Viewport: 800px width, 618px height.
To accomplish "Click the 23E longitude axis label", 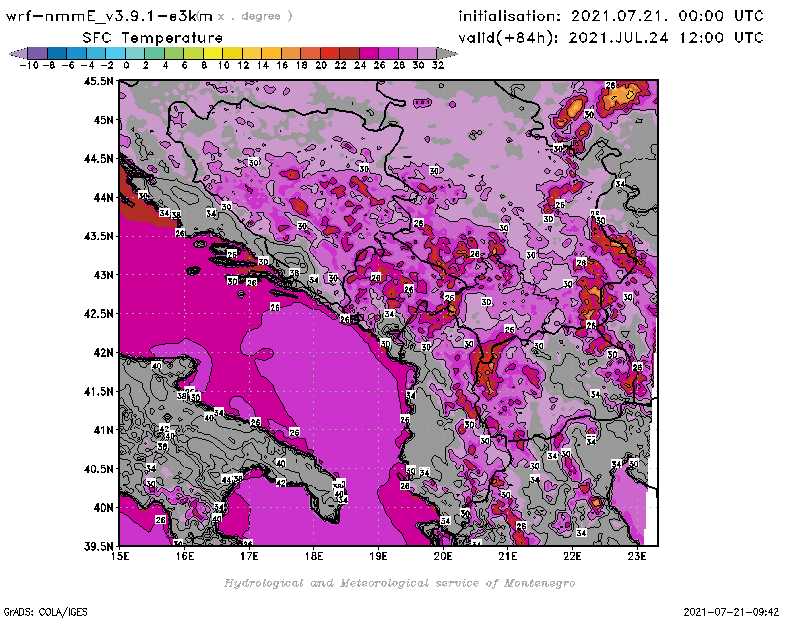I will tap(636, 554).
